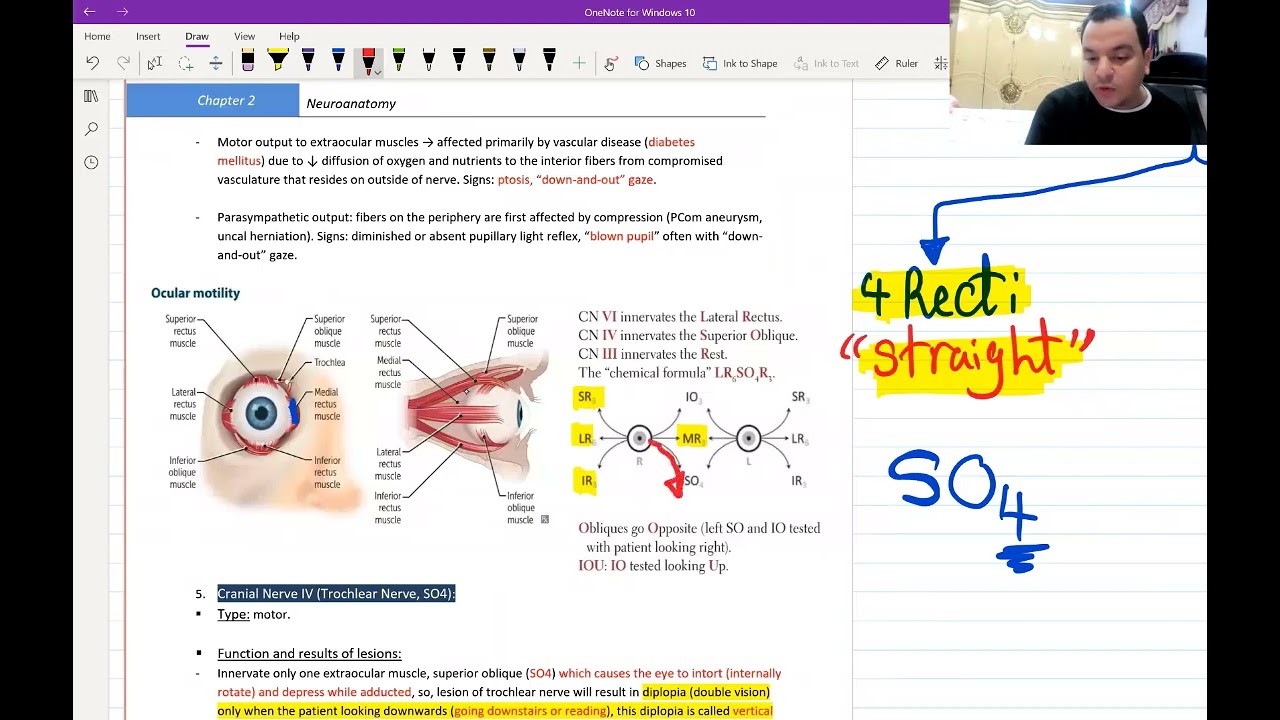Click the 'Ocular motility' heading
Image resolution: width=1280 pixels, height=720 pixels.
(195, 293)
